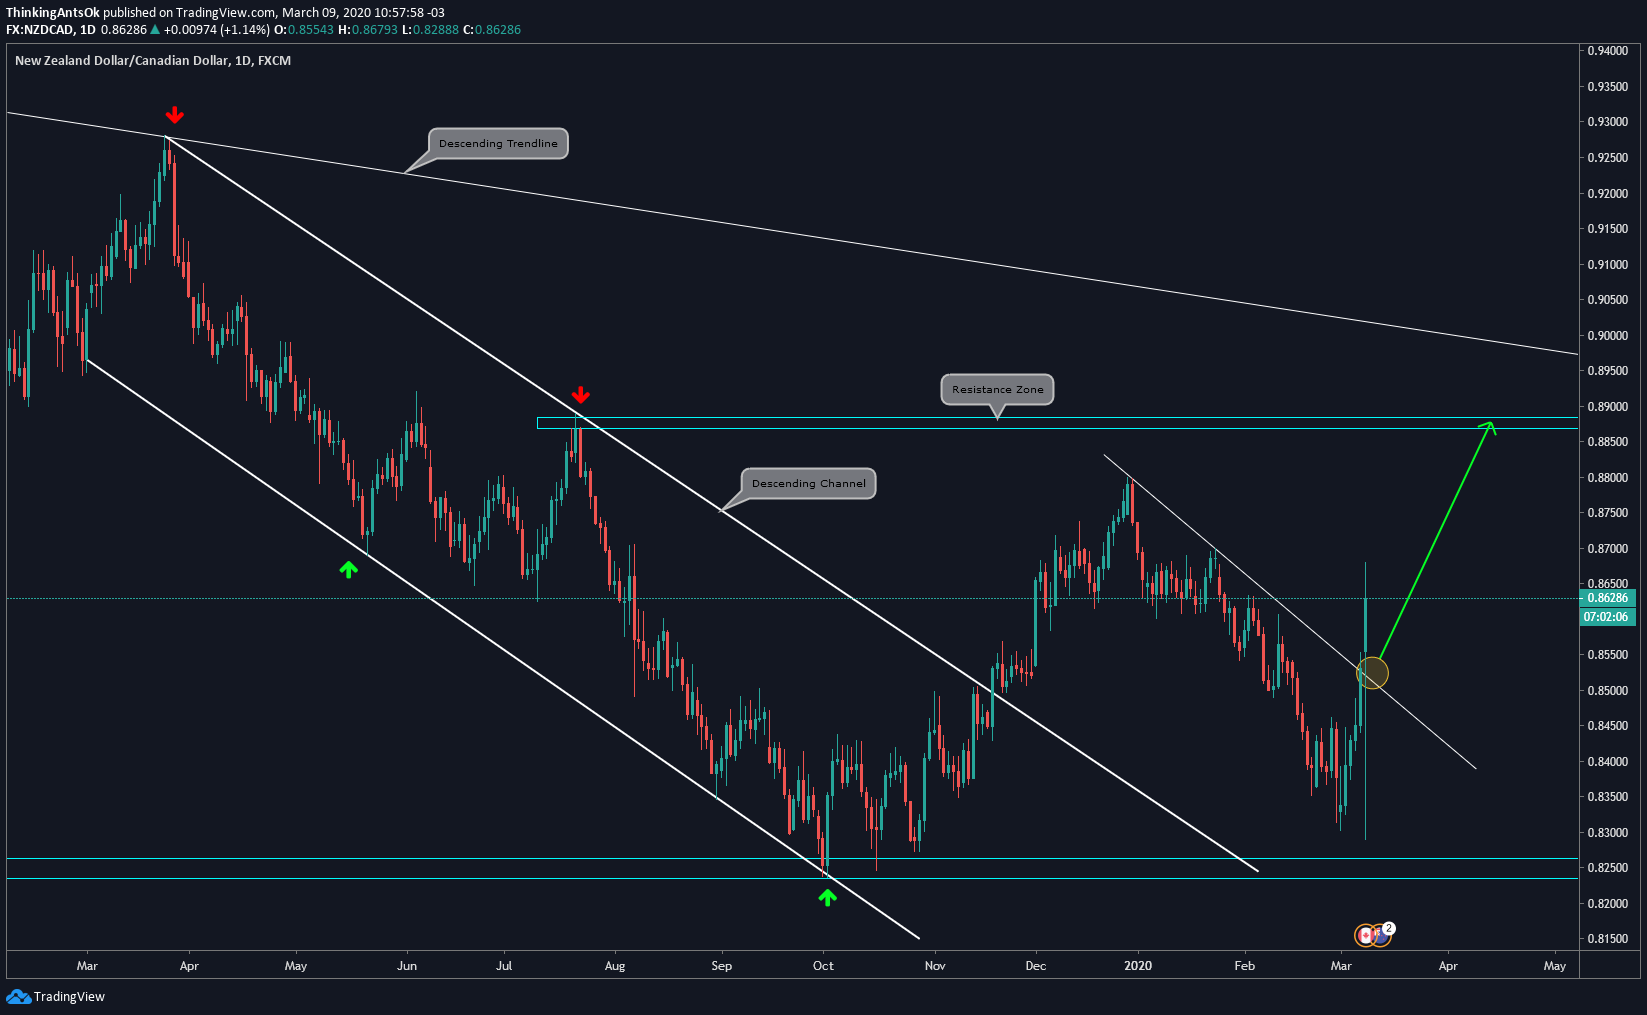Click the 0.91000 price axis label

point(1608,265)
